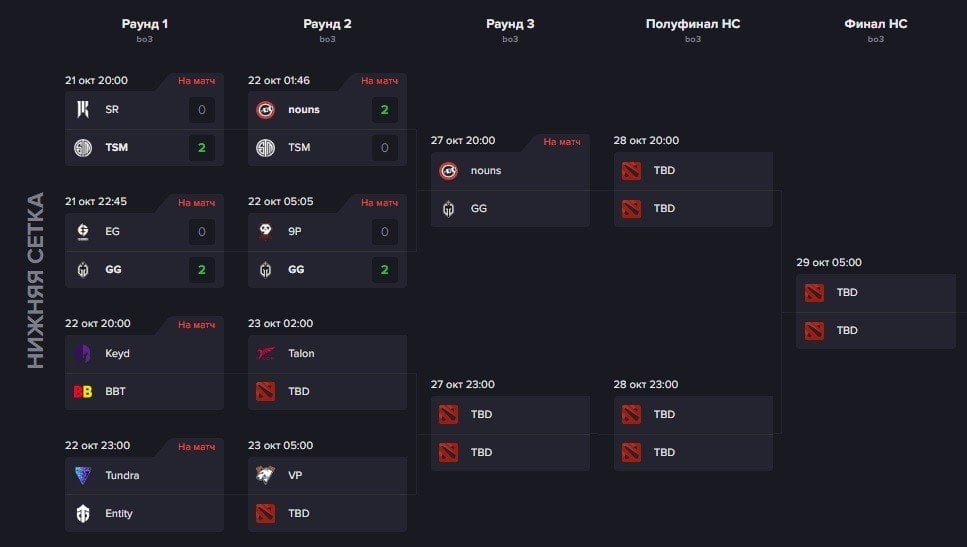Select the Talon team logo
967x547 pixels.
pos(266,353)
